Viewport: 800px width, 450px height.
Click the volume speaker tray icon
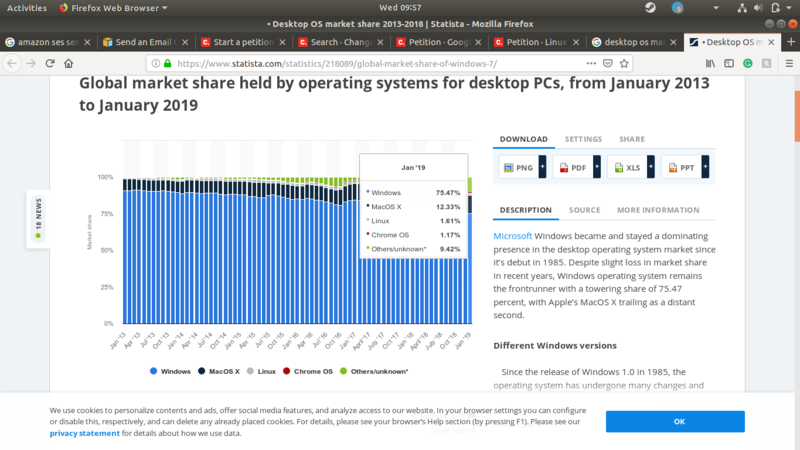pyautogui.click(x=759, y=8)
